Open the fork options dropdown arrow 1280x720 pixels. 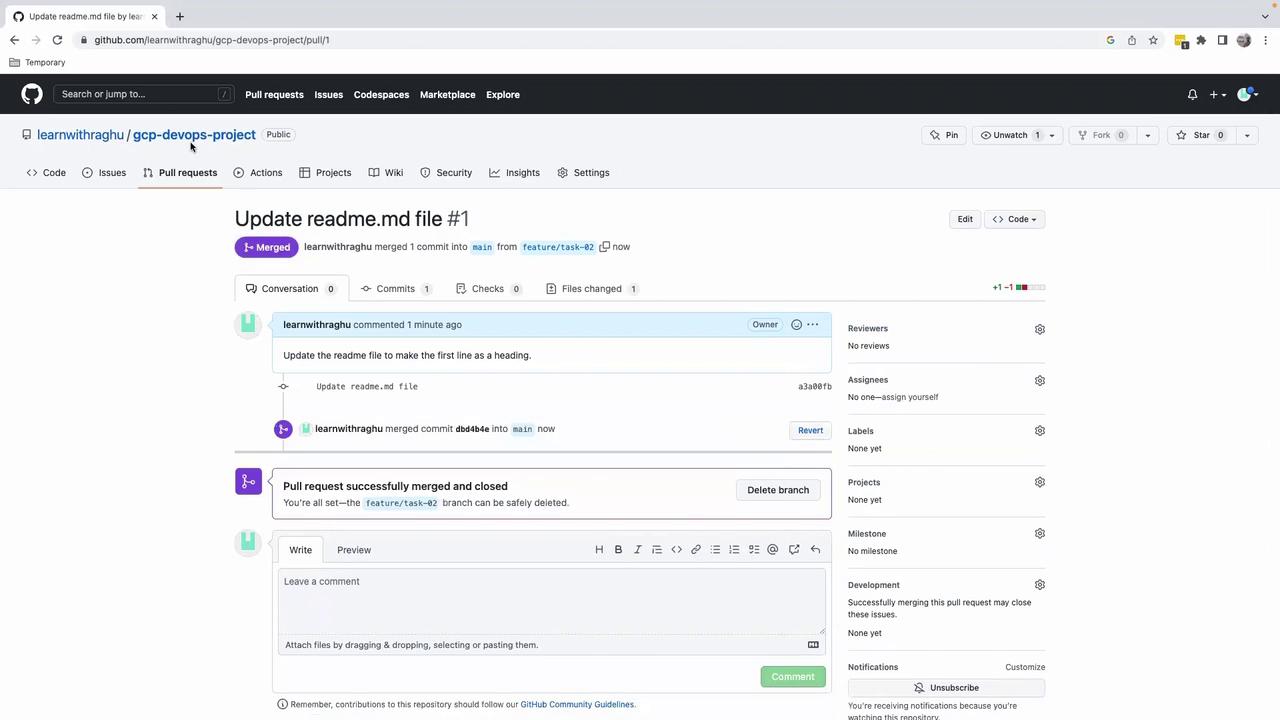coord(1147,135)
